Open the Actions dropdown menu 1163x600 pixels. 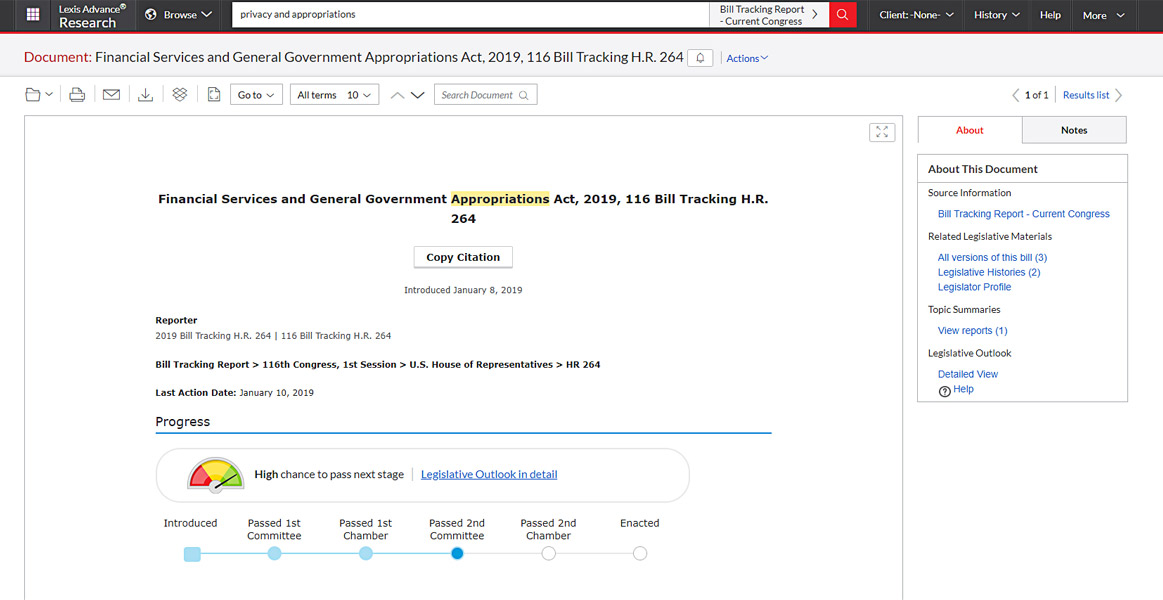(747, 58)
